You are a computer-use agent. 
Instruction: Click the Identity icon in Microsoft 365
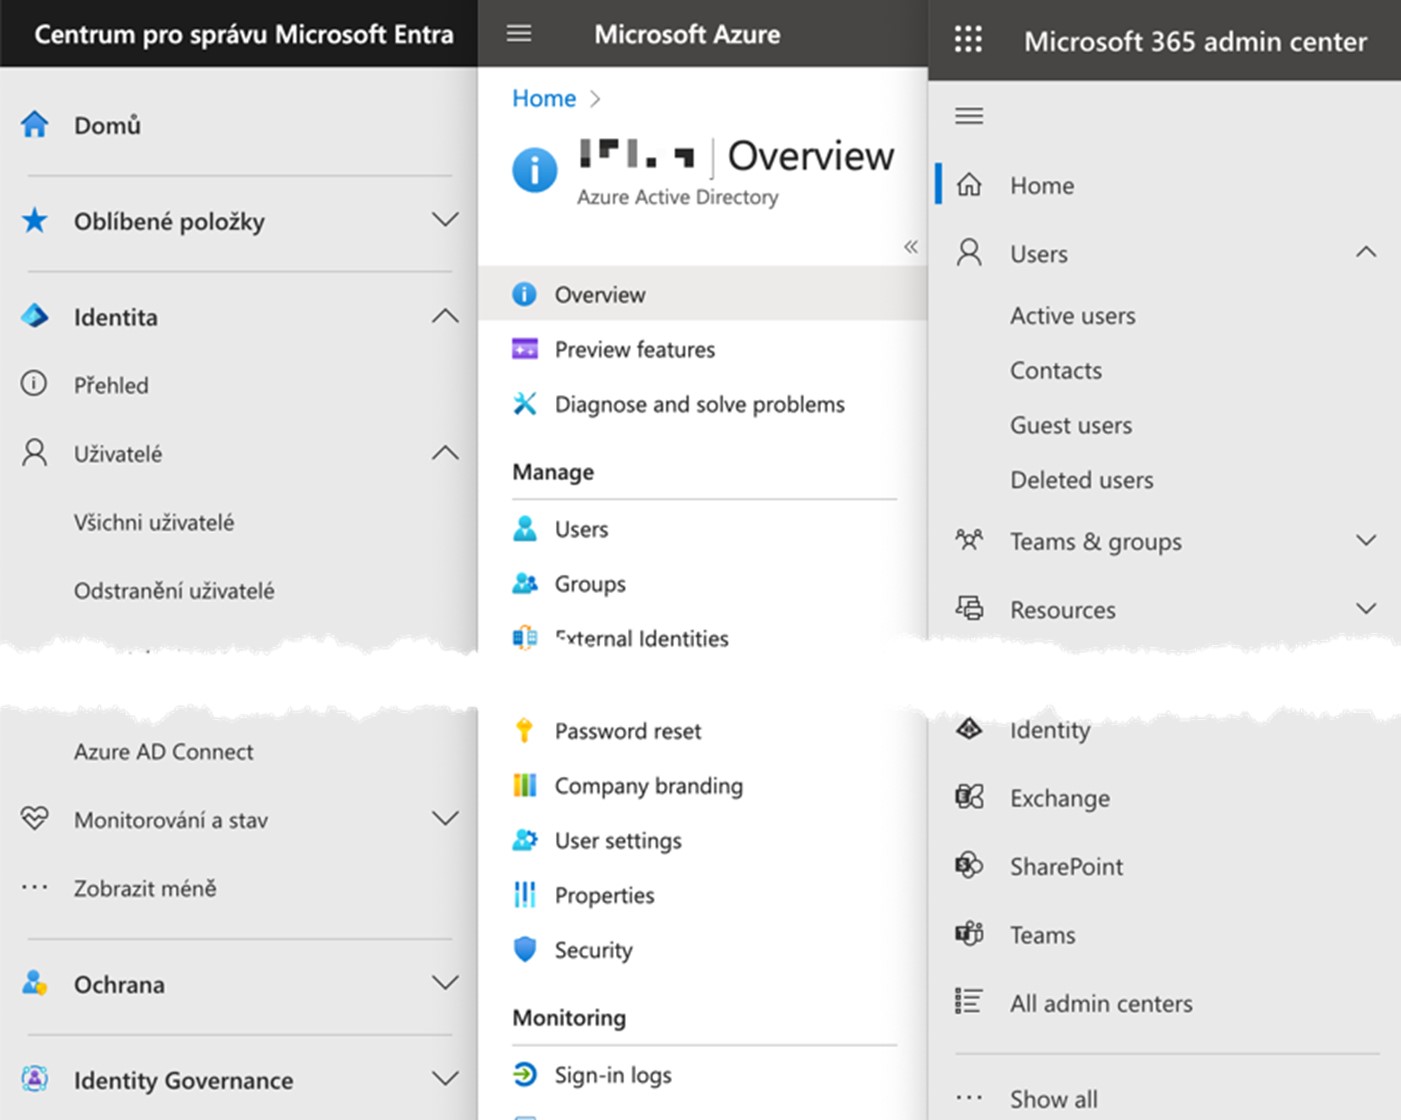pos(969,728)
